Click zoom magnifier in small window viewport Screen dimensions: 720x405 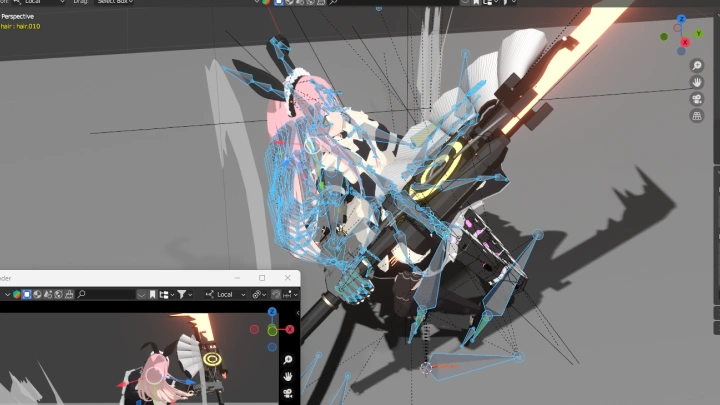pyautogui.click(x=288, y=360)
